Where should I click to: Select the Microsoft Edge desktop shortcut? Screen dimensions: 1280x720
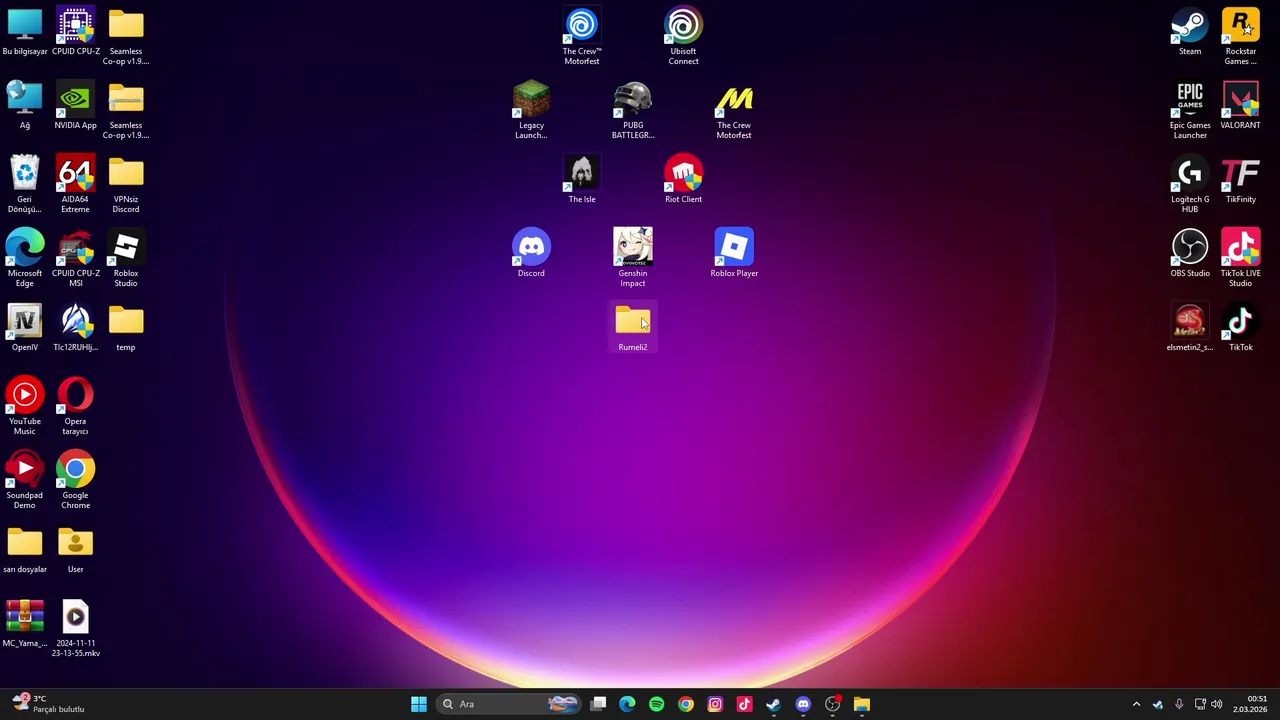(25, 259)
